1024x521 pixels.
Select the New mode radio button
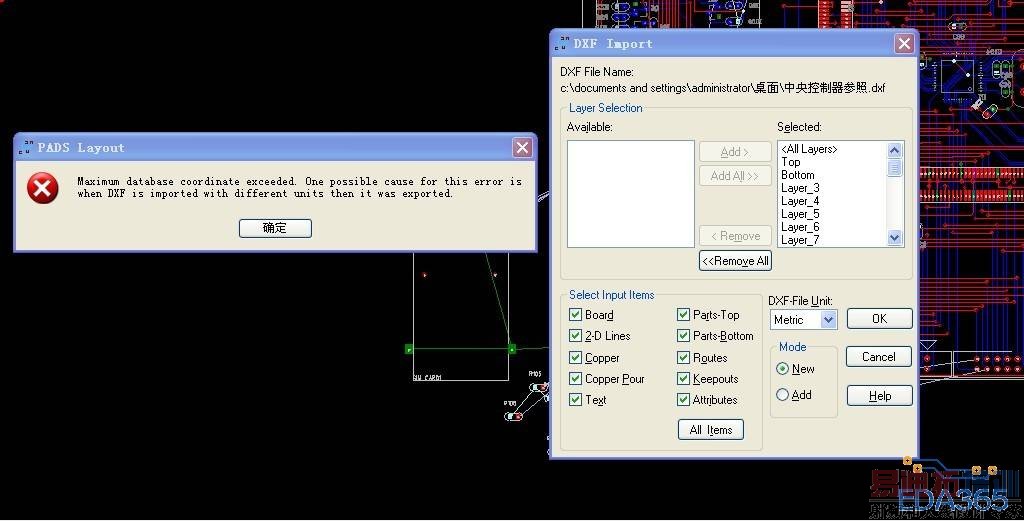(782, 368)
